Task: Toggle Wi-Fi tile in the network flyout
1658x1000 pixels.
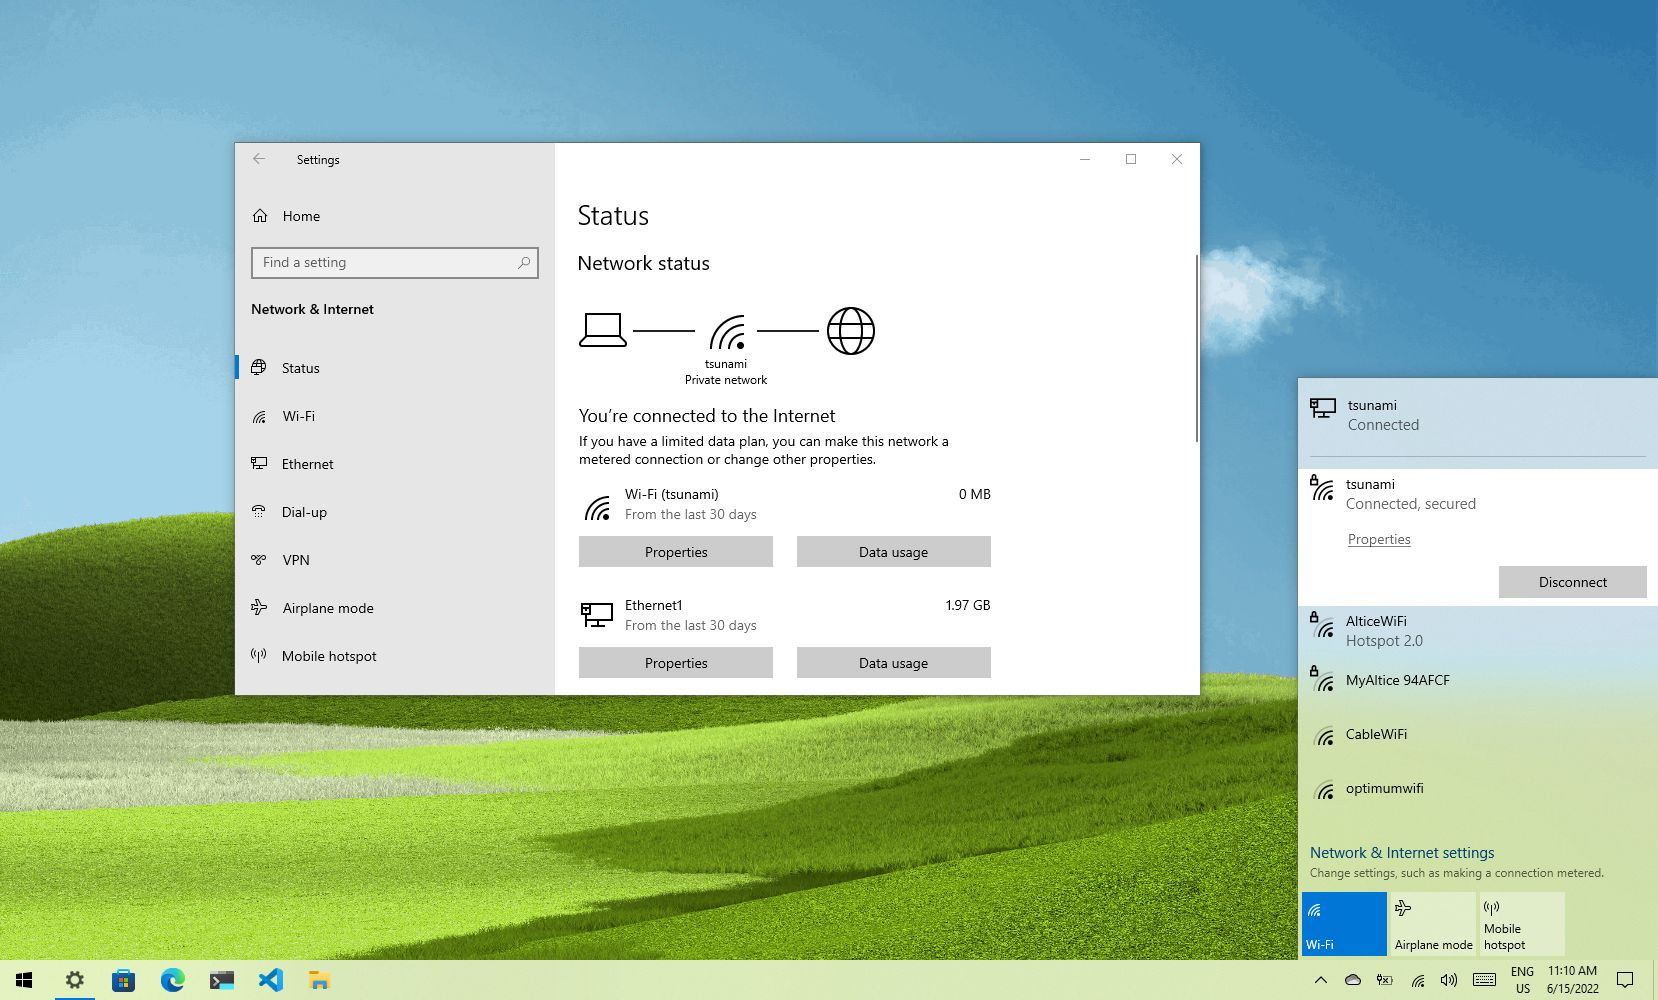Action: (x=1343, y=921)
